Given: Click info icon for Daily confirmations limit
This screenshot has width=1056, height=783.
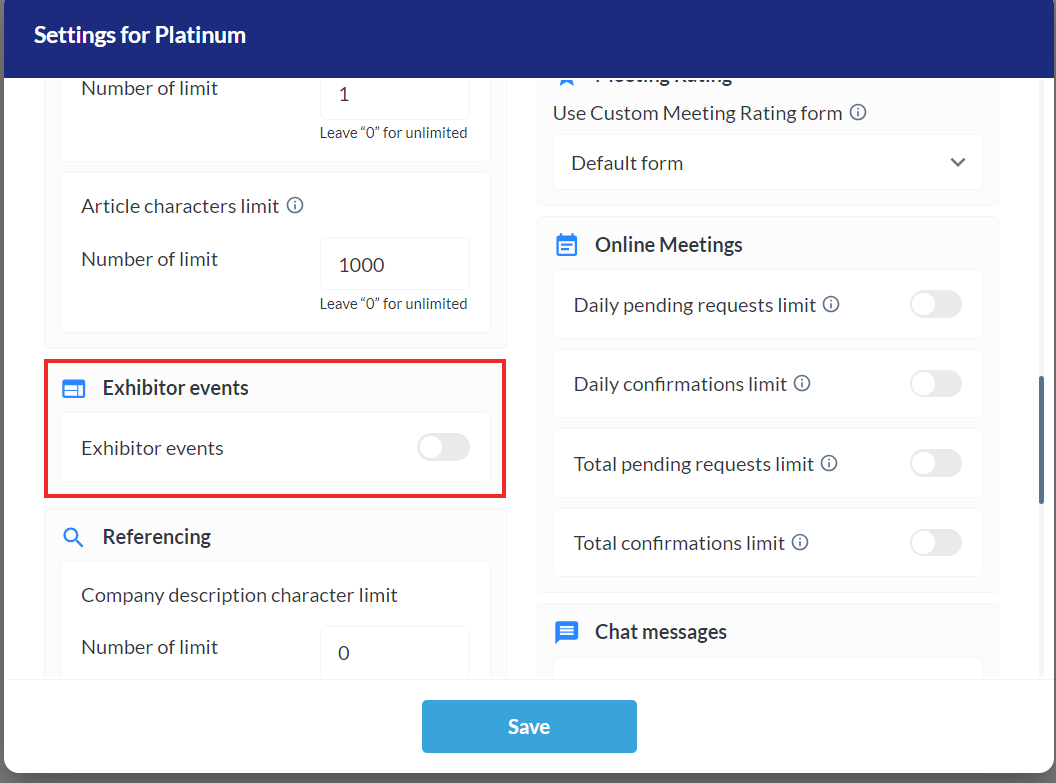Looking at the screenshot, I should click(801, 383).
